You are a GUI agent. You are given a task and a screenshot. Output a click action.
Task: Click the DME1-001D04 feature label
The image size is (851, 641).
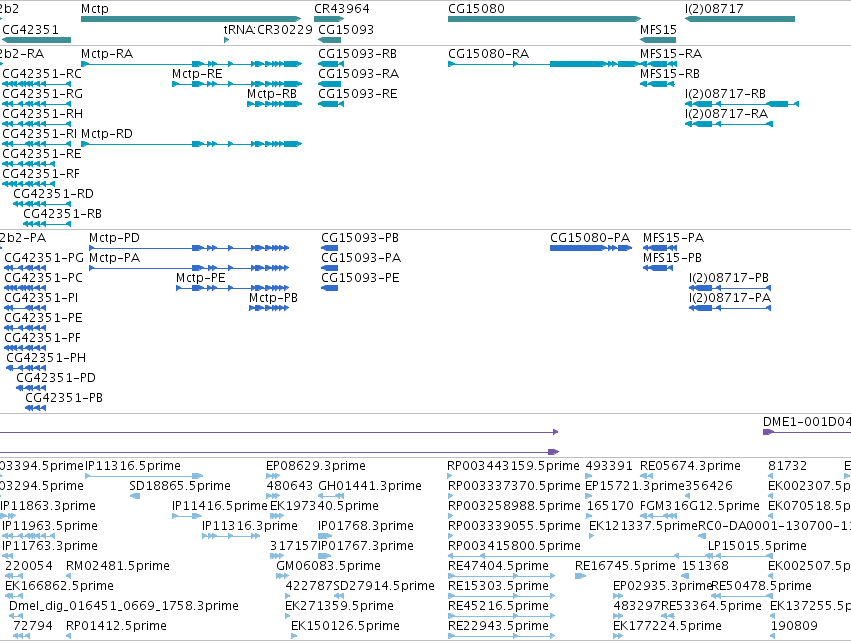click(806, 422)
